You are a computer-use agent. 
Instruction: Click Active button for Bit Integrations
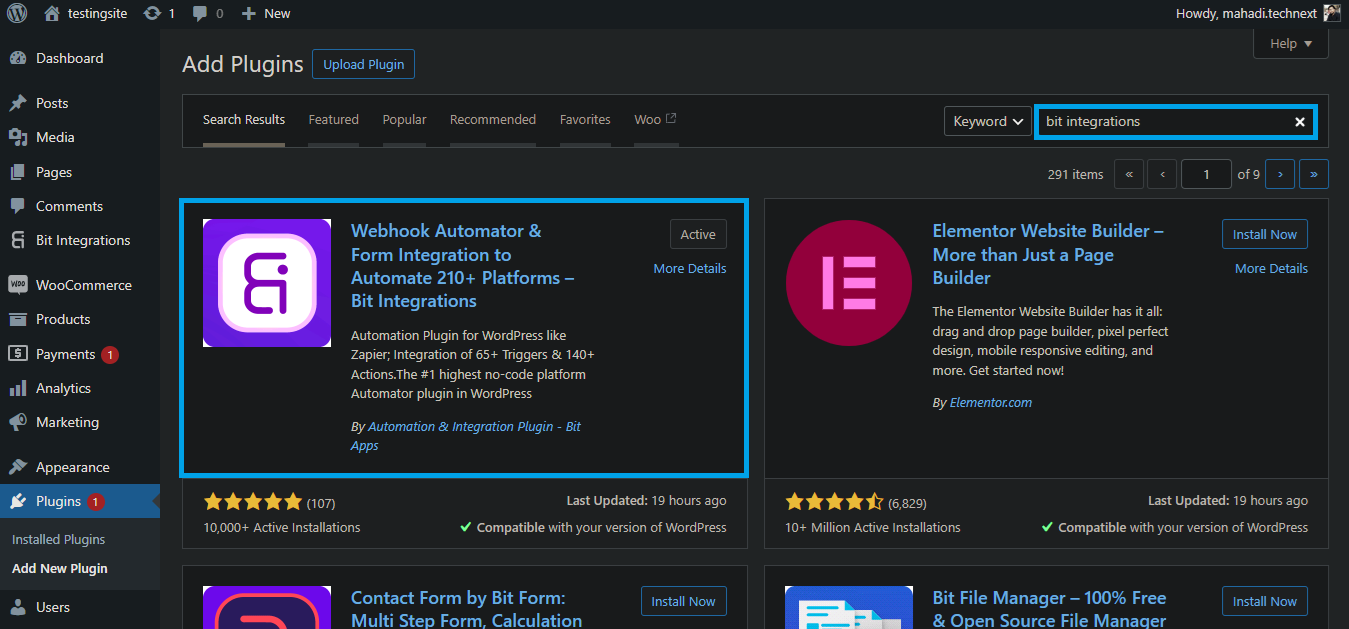pos(698,234)
